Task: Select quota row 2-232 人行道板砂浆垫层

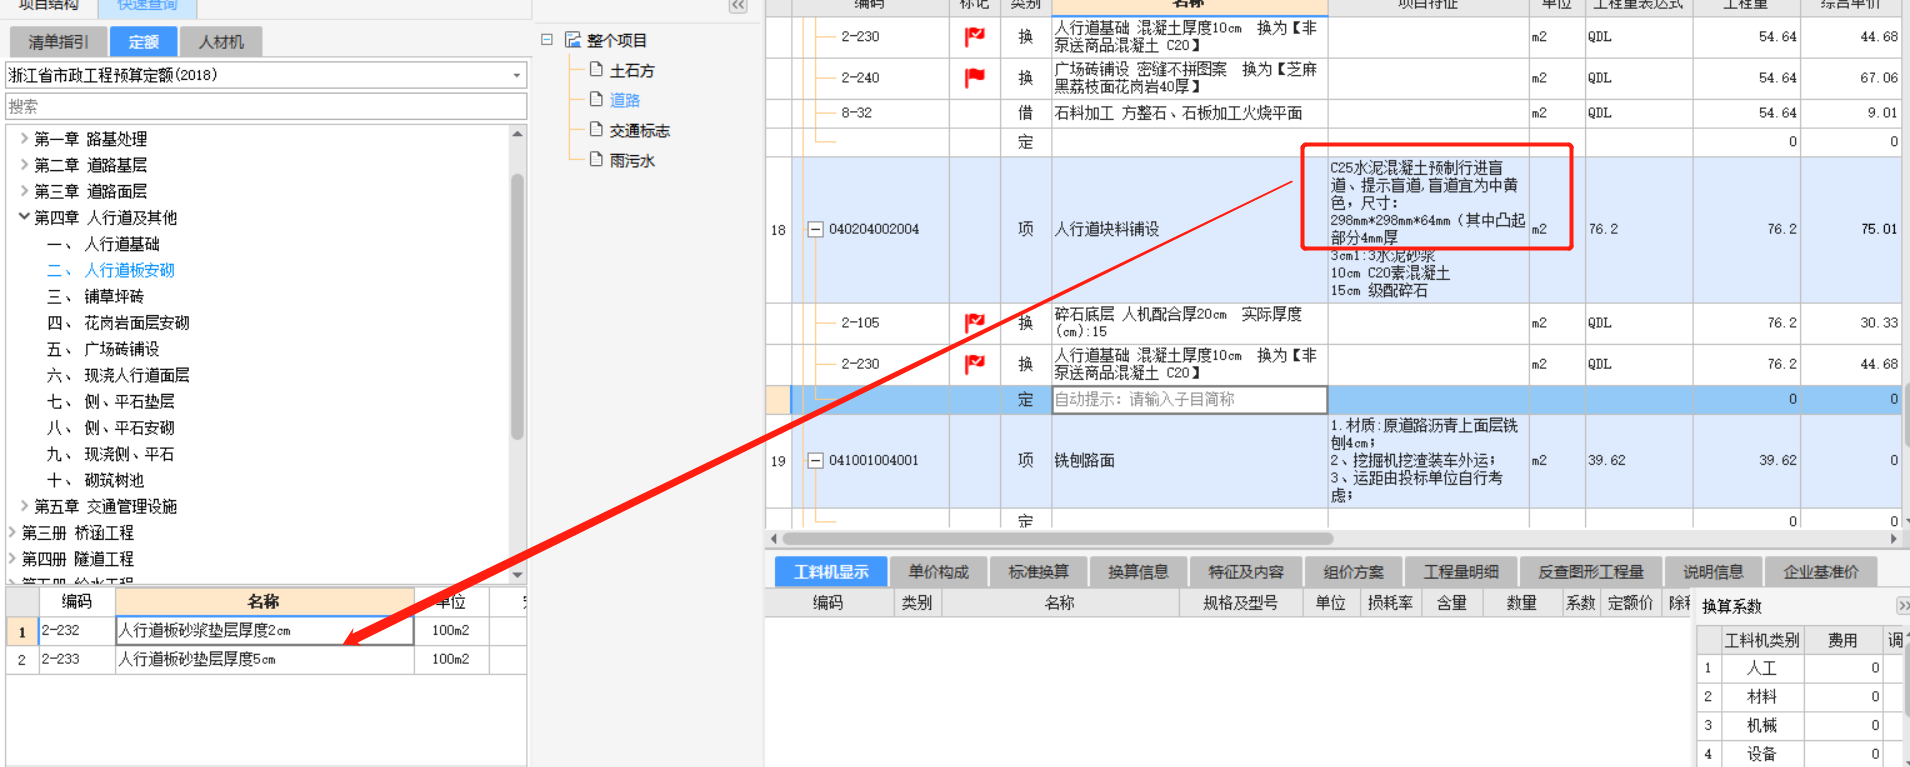Action: 266,631
